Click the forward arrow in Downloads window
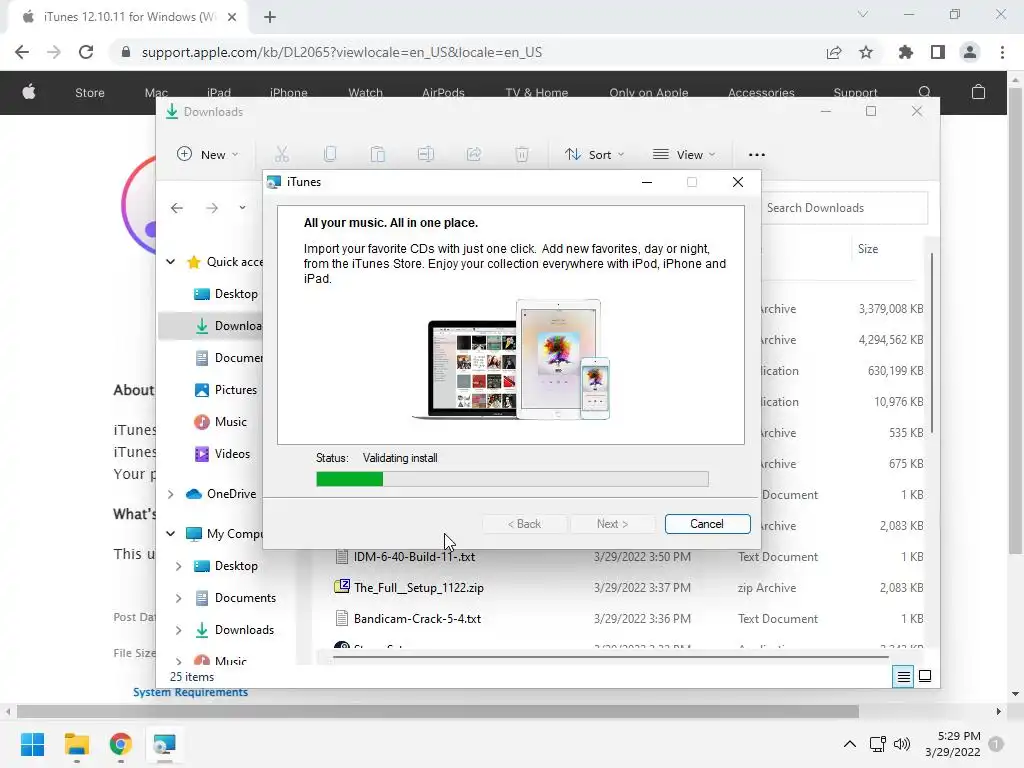1024x768 pixels. pyautogui.click(x=212, y=208)
